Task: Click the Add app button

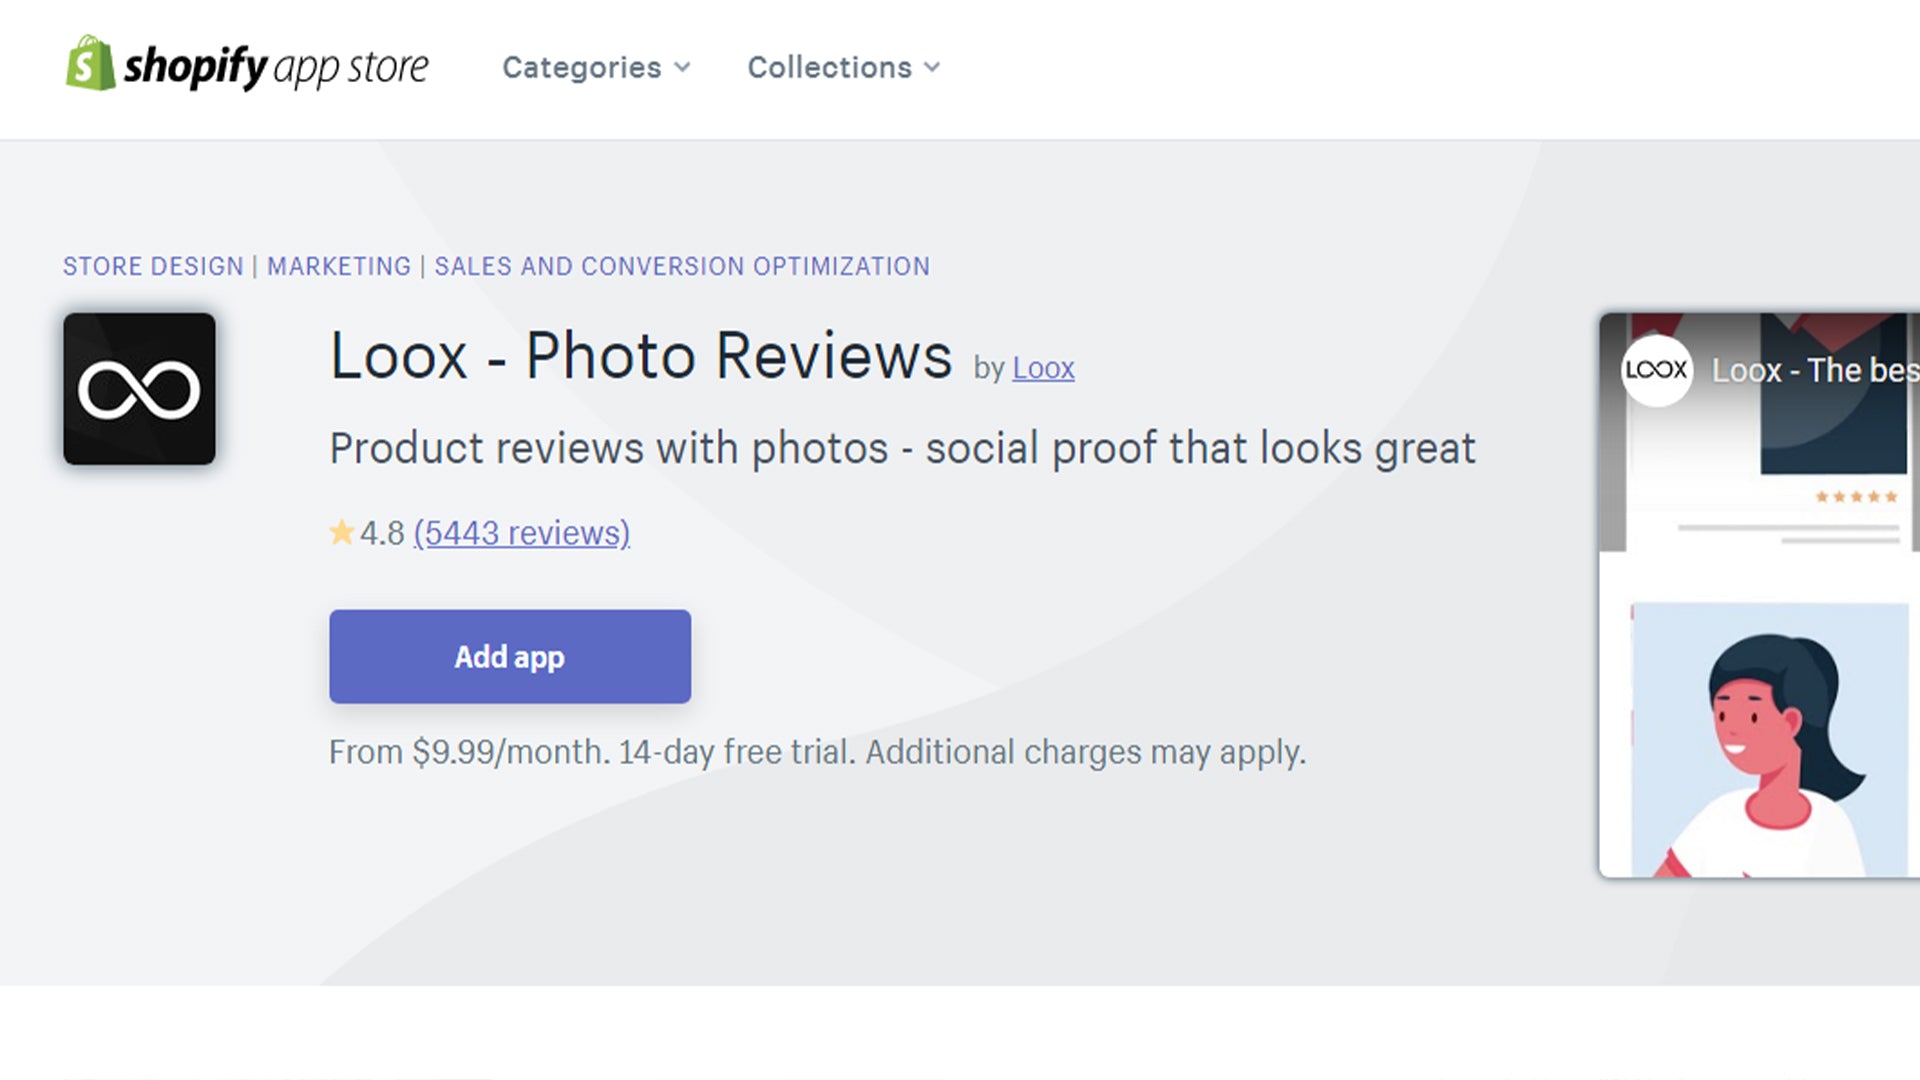Action: [x=510, y=656]
